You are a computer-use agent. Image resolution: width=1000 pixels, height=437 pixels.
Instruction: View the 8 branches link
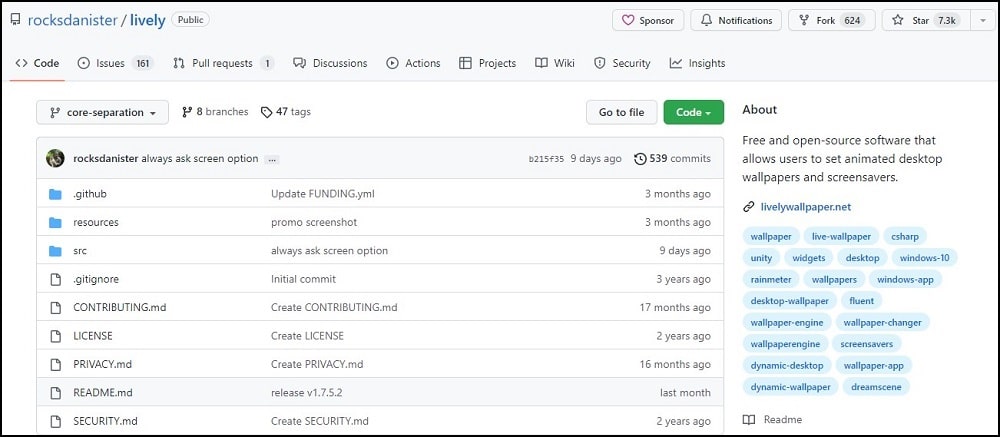(x=215, y=112)
